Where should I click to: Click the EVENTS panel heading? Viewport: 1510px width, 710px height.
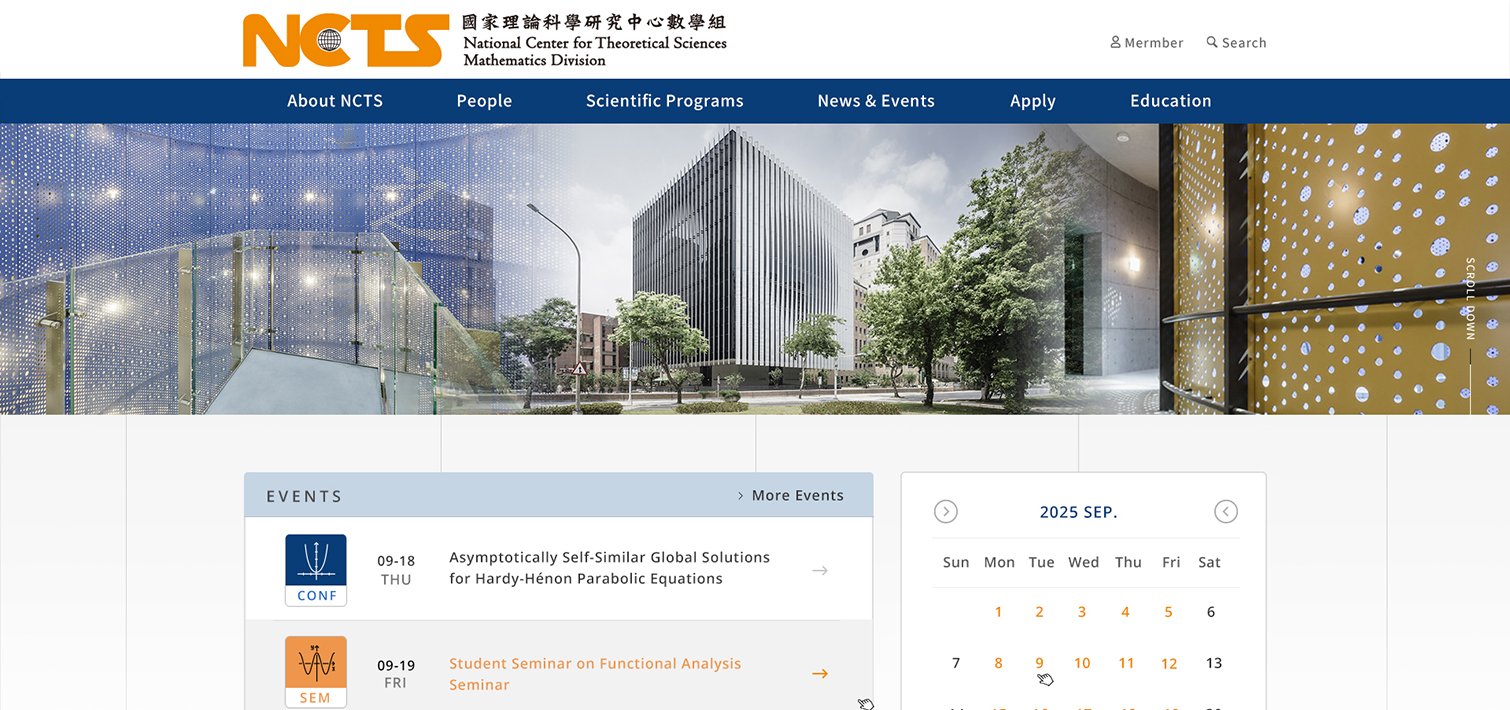click(x=304, y=496)
